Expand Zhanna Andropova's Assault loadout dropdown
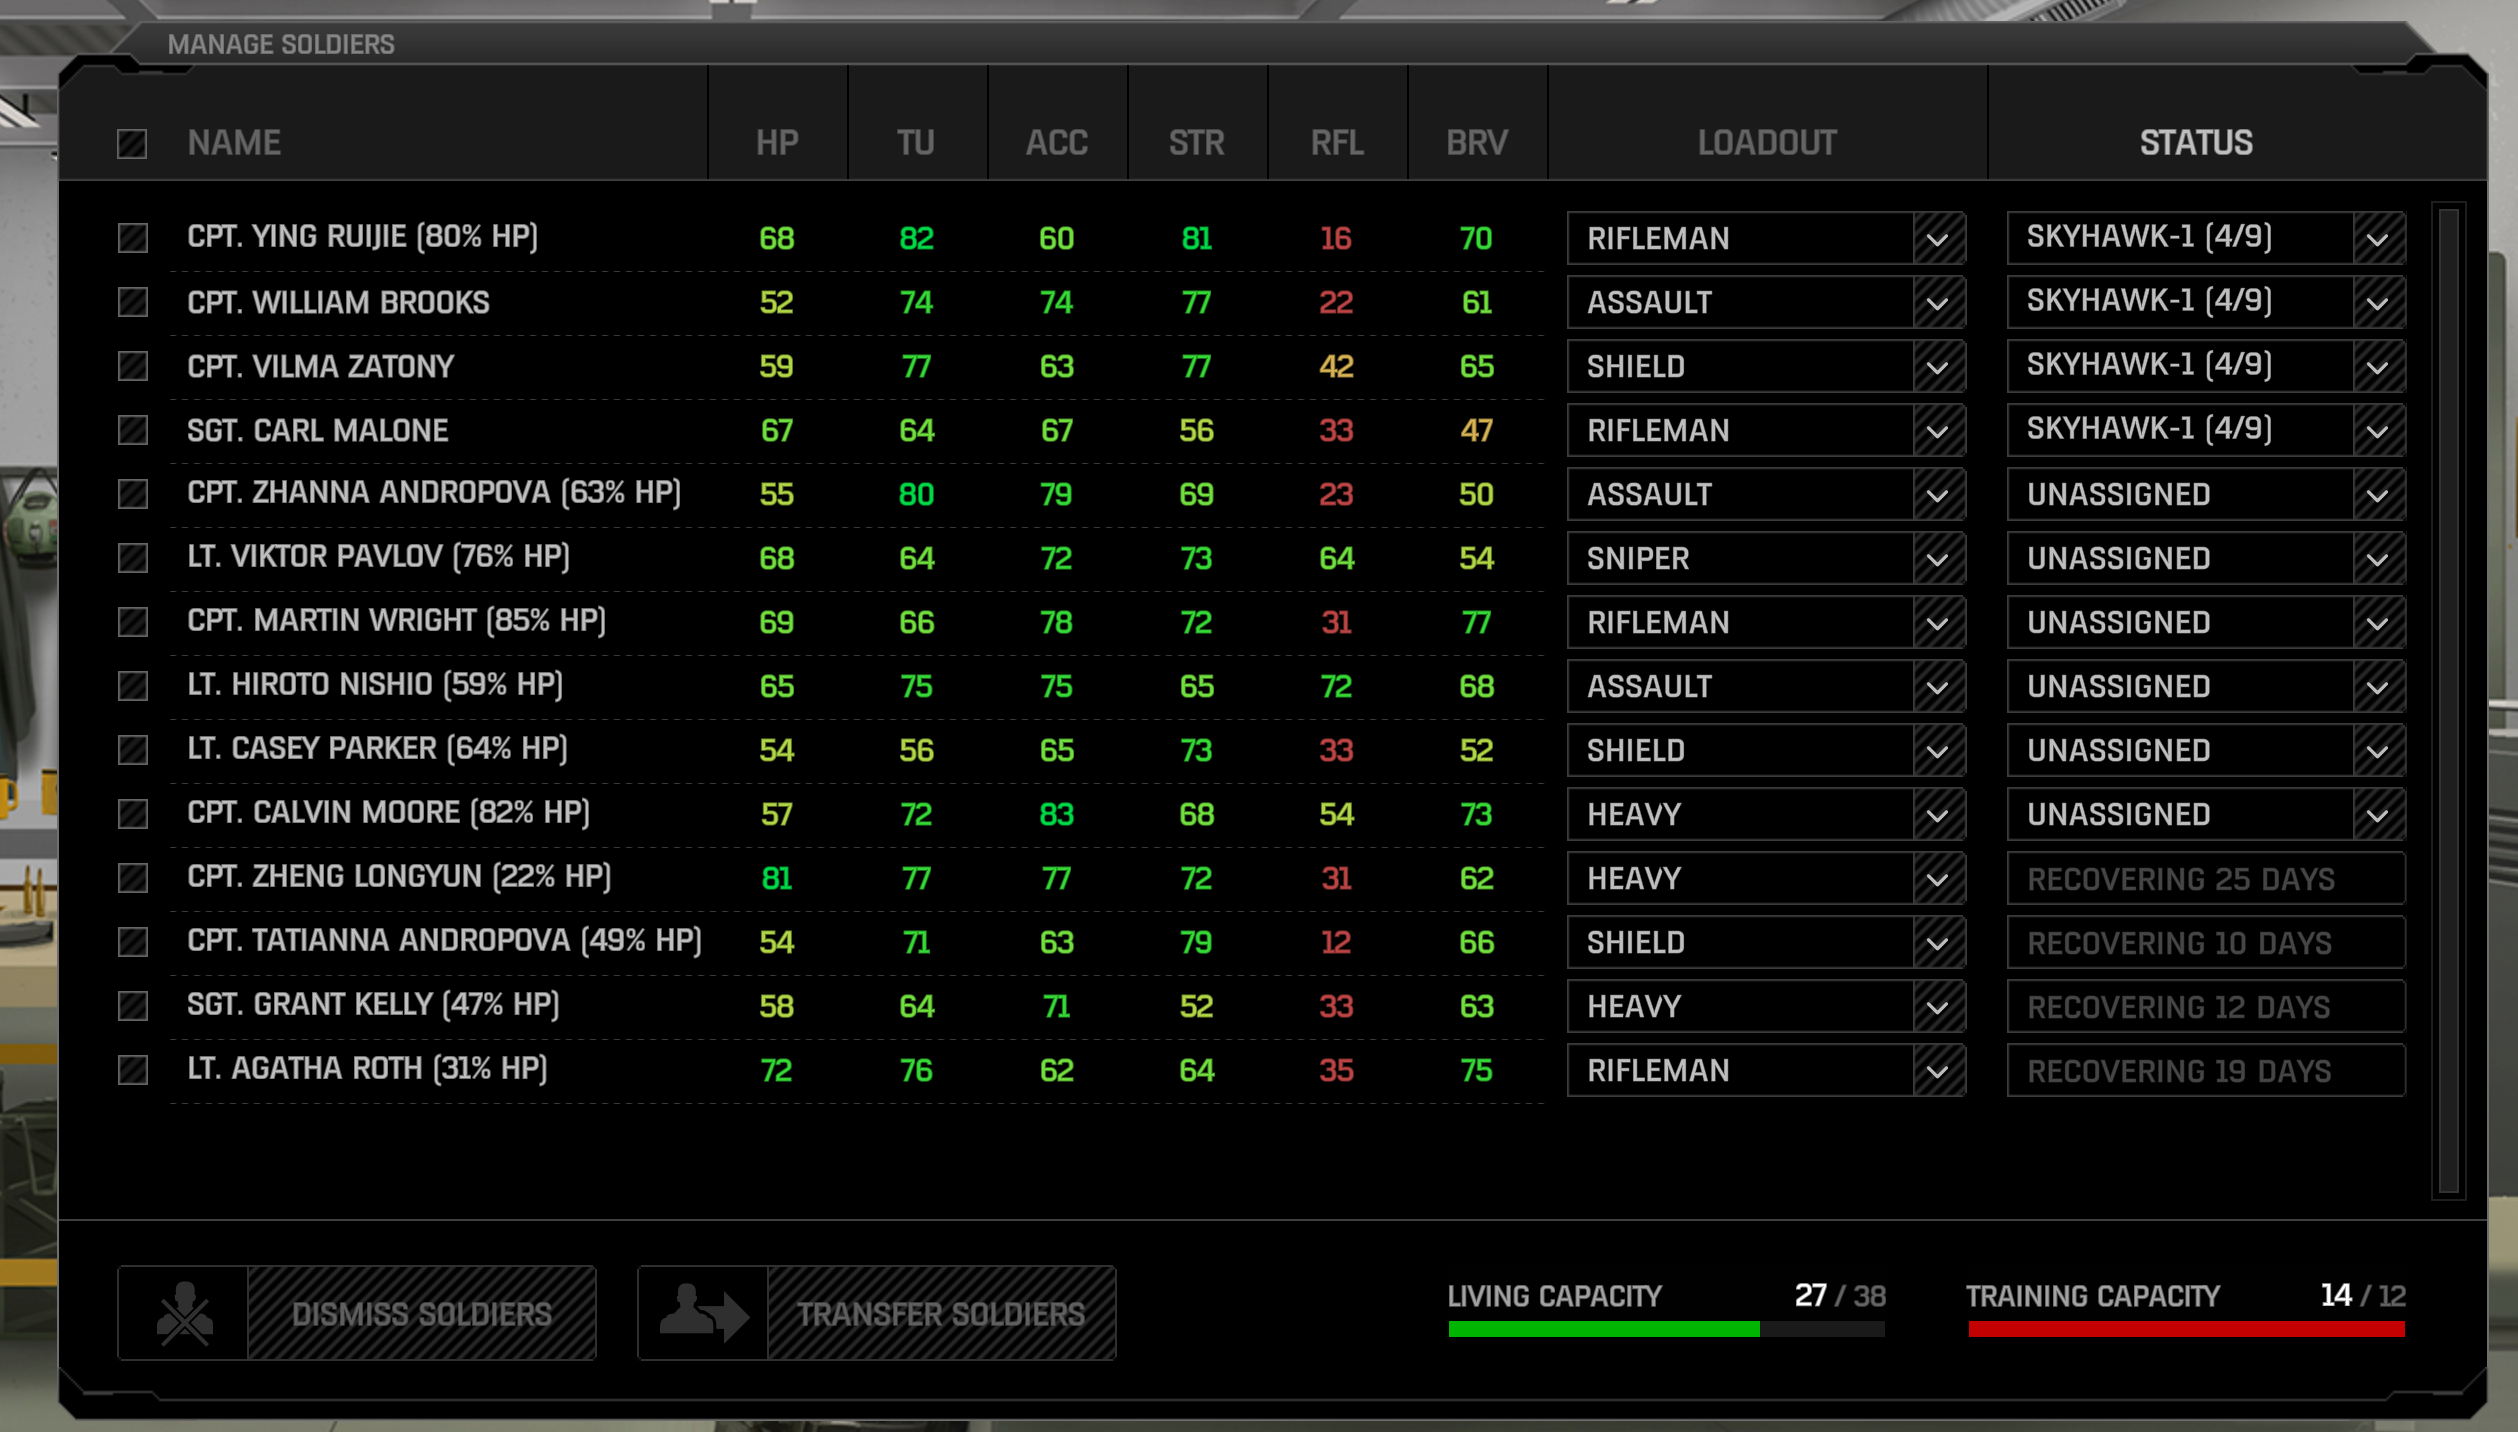The image size is (2518, 1432). [x=1766, y=494]
